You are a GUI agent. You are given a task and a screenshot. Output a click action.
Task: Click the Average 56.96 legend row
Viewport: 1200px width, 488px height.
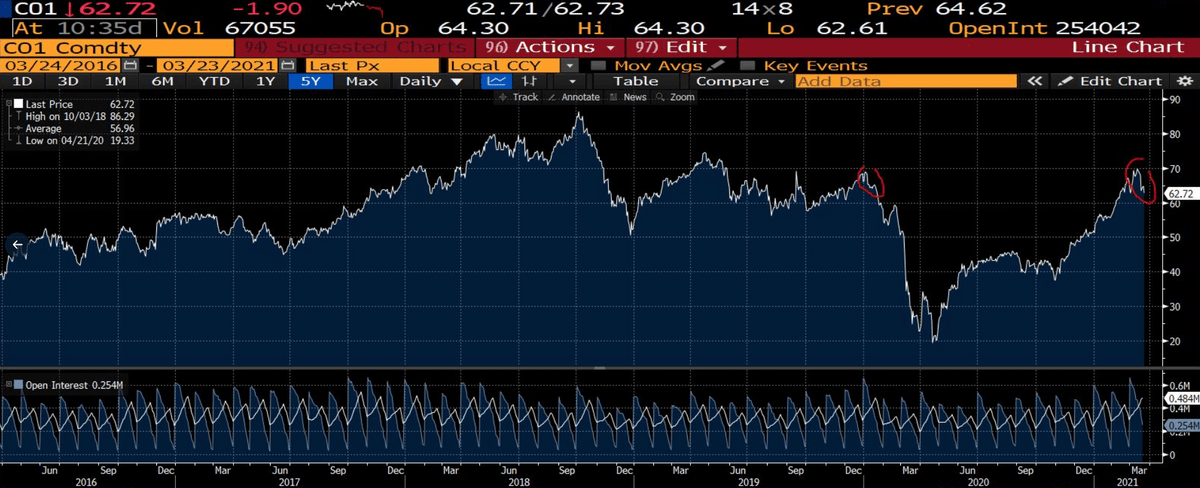[77, 128]
